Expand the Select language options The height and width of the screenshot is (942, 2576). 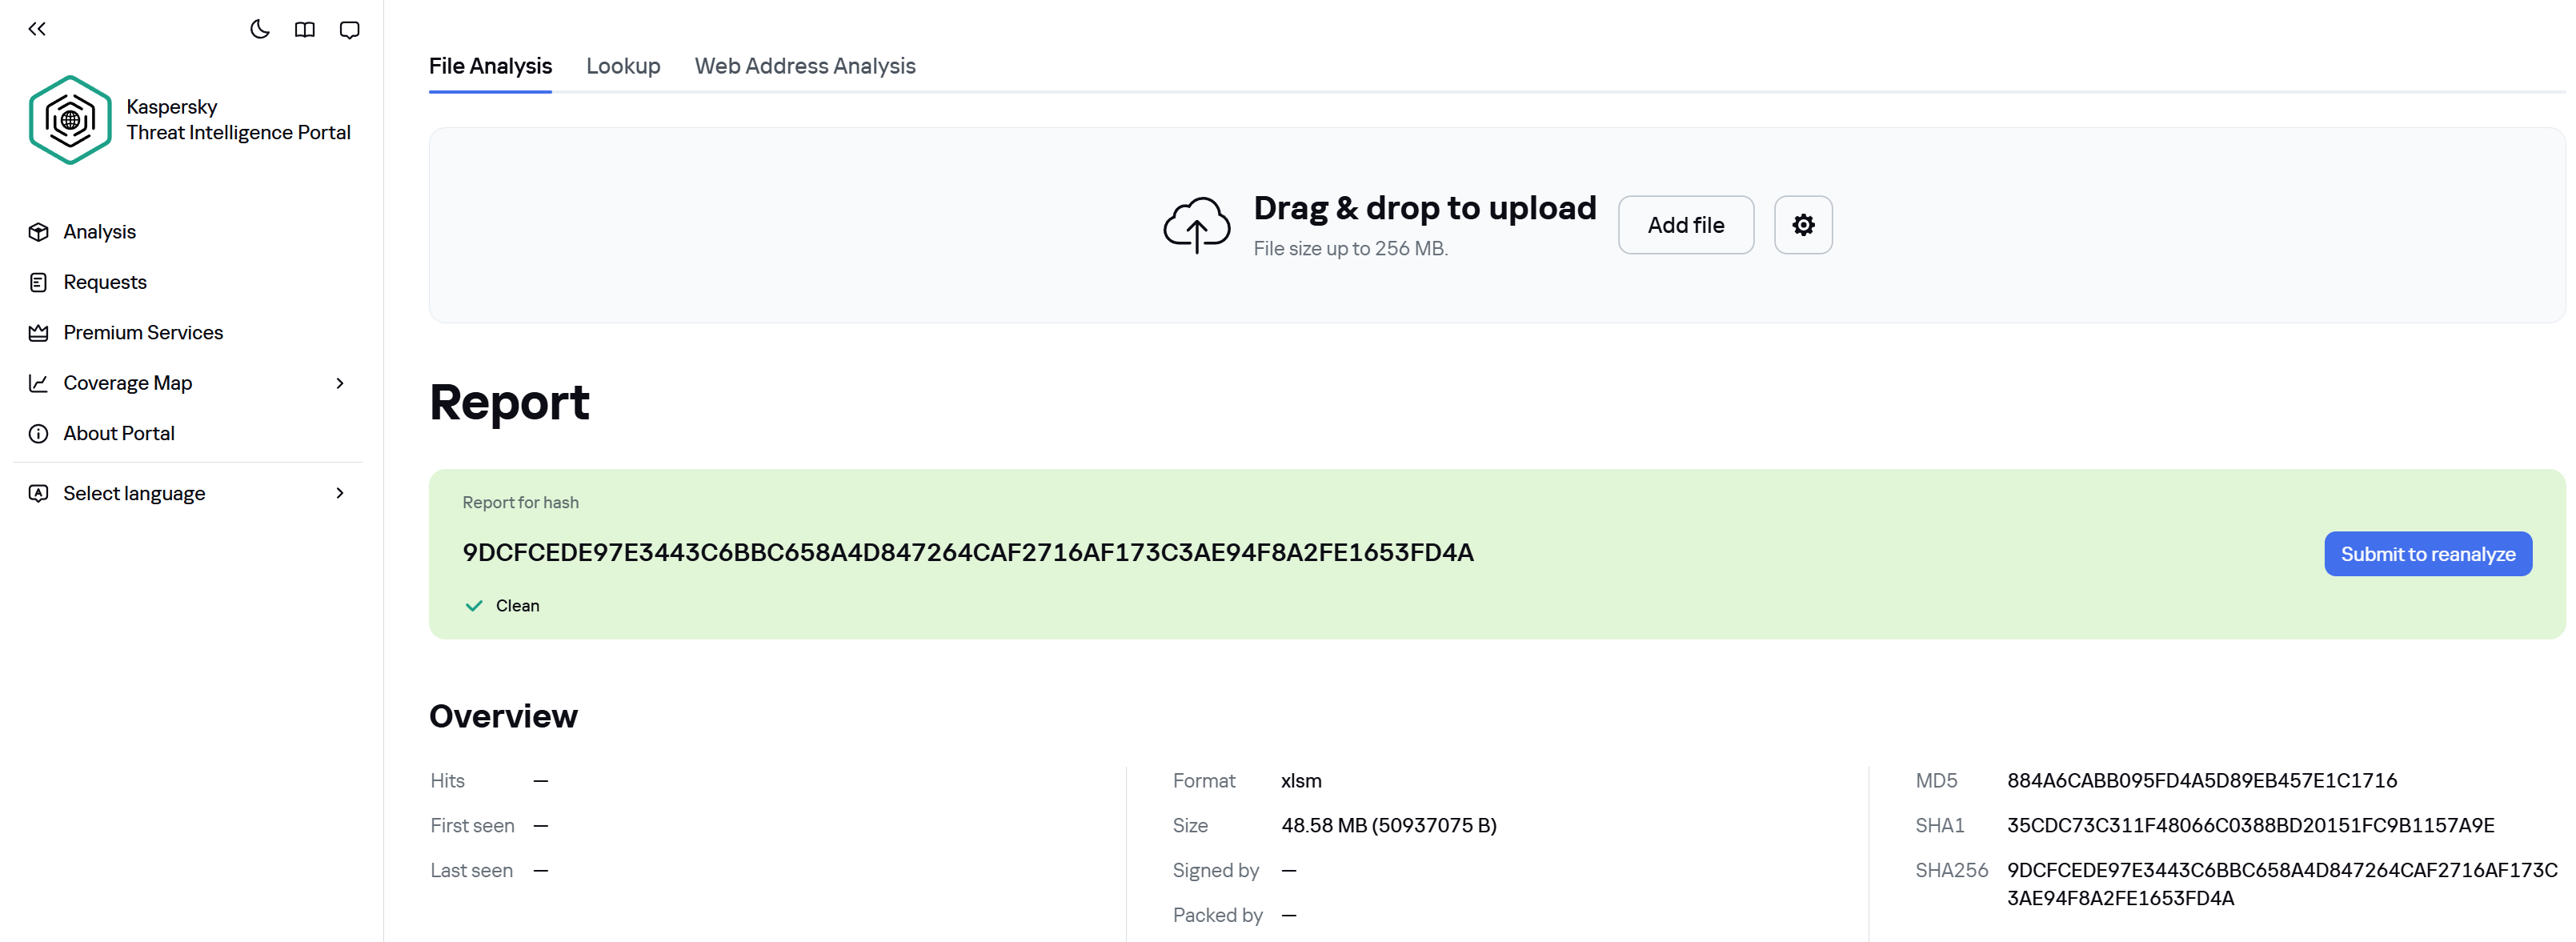(340, 492)
